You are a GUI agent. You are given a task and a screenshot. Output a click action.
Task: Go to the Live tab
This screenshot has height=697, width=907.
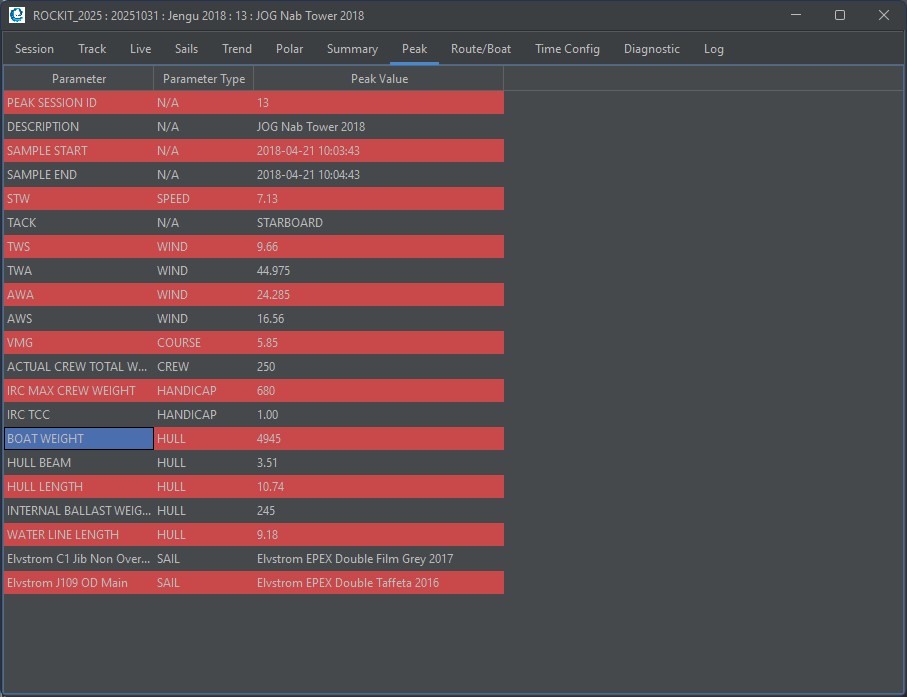click(x=141, y=49)
